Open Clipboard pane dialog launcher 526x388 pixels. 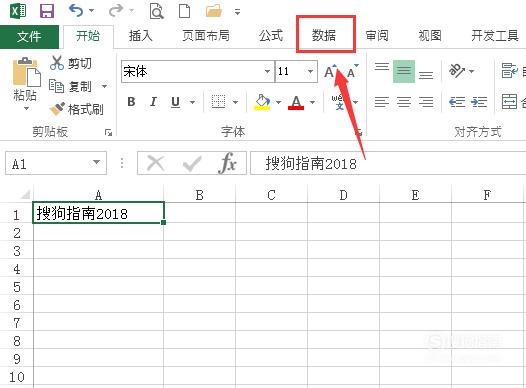(108, 133)
